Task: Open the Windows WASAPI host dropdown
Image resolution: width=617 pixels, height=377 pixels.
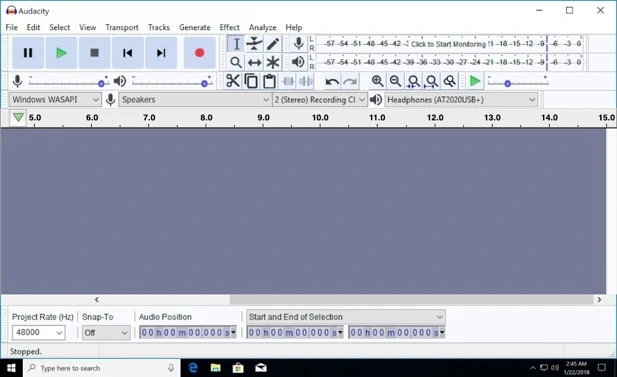Action: (x=55, y=100)
